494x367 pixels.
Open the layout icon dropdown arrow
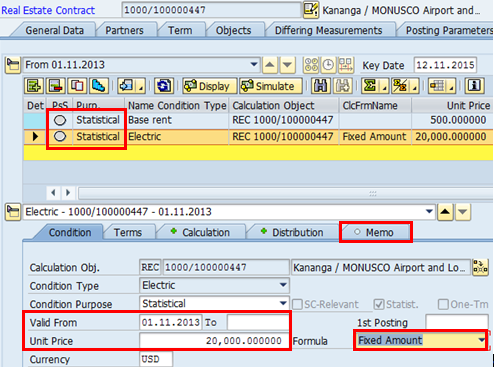[x=452, y=87]
